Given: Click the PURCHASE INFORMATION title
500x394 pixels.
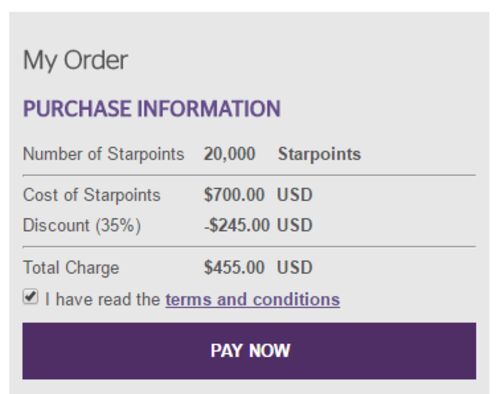Looking at the screenshot, I should tap(152, 109).
